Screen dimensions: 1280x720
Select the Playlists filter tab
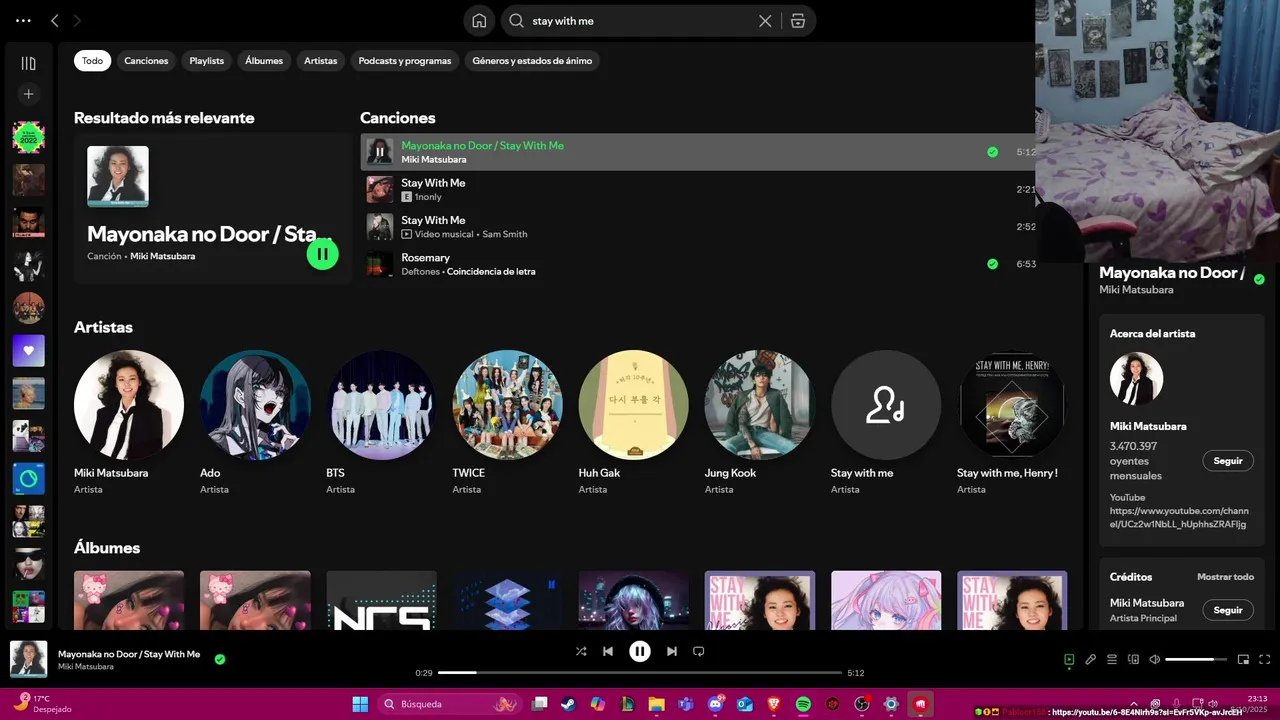click(207, 61)
